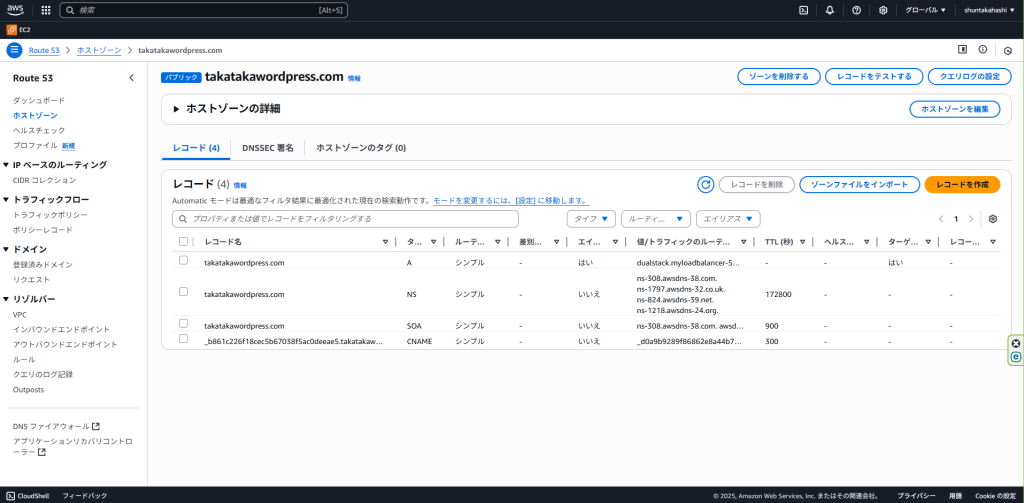Click the change mode settings link

[511, 201]
